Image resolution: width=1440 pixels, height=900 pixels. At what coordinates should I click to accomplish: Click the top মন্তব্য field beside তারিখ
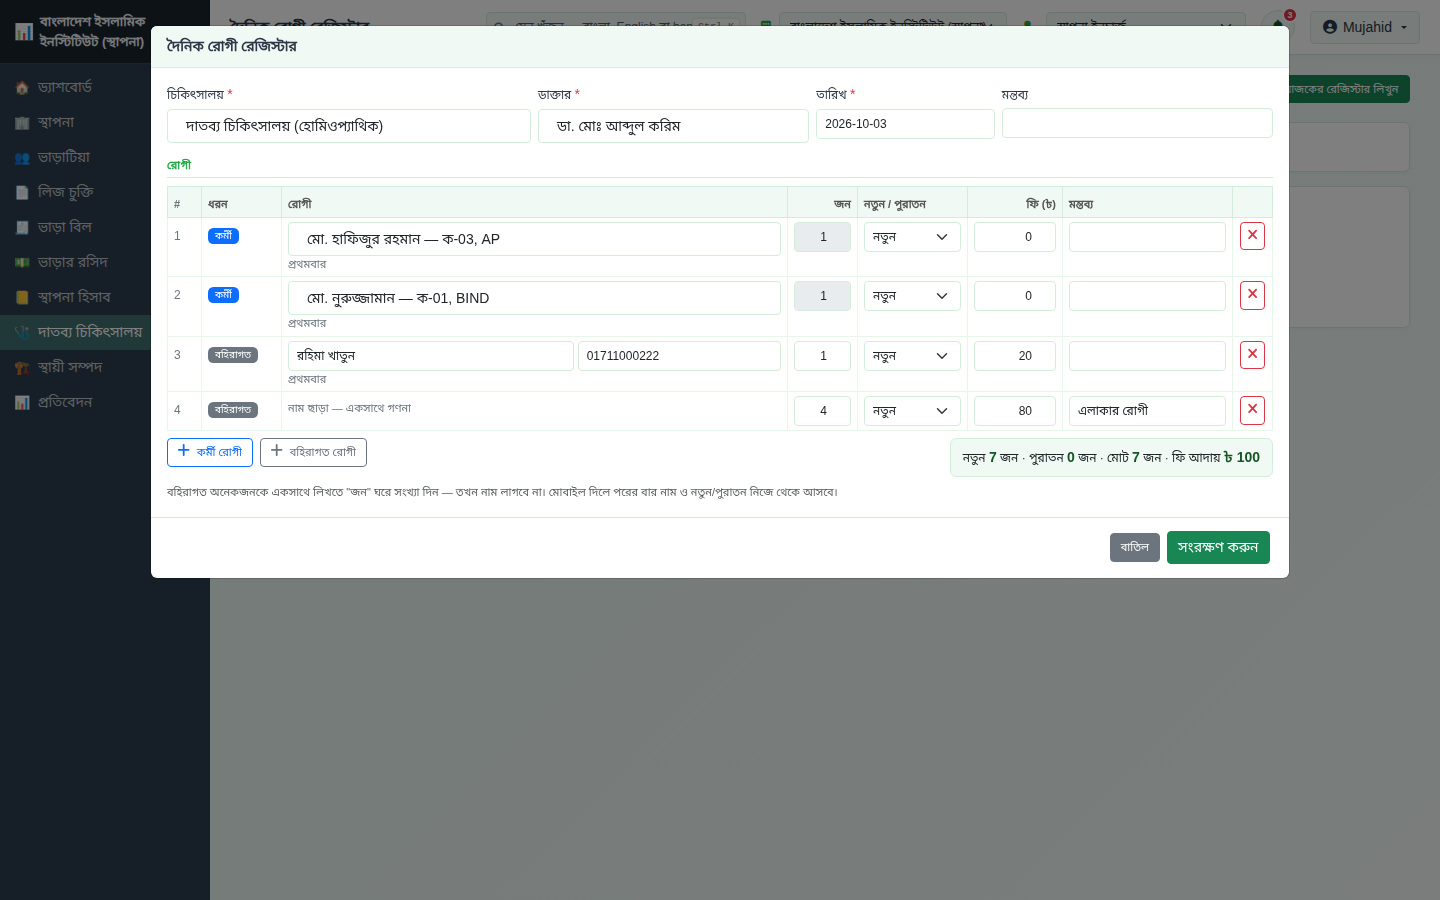click(1137, 123)
